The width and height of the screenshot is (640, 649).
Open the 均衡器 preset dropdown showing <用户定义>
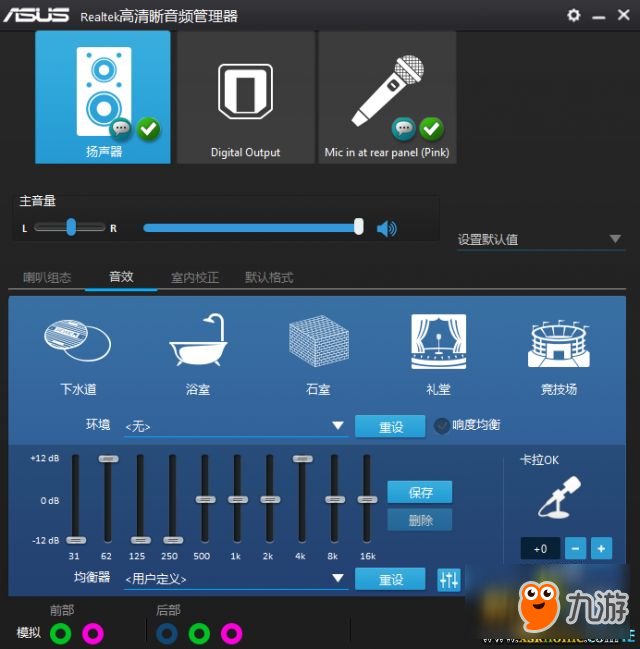point(236,578)
